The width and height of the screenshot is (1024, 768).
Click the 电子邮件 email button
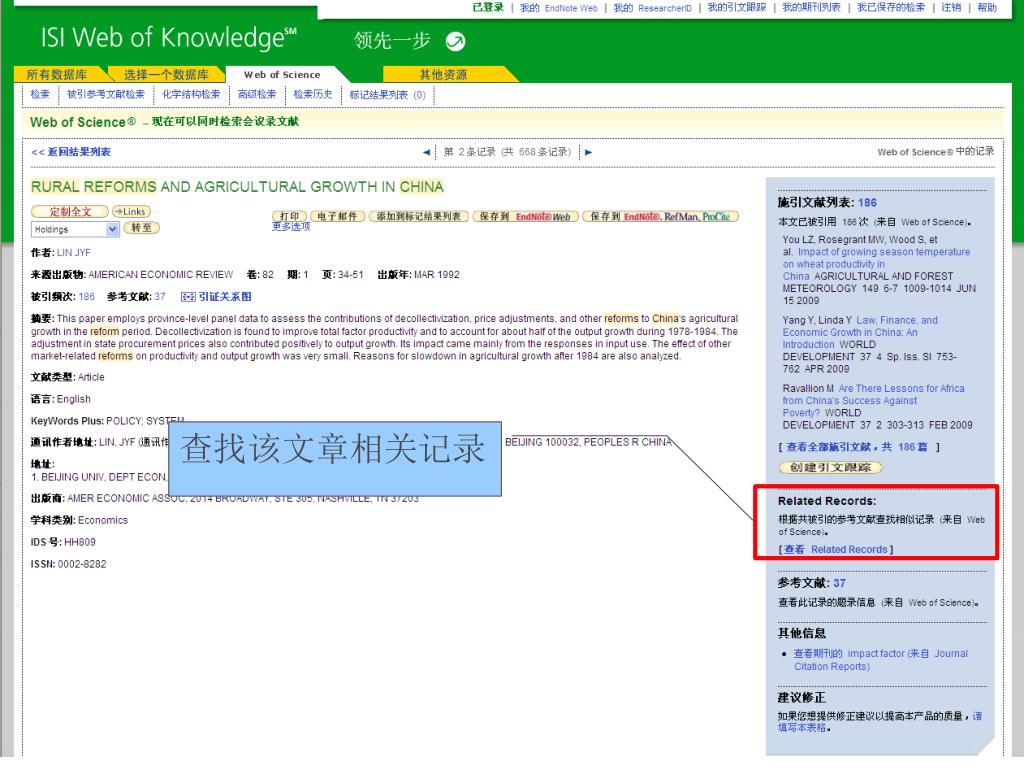point(337,216)
